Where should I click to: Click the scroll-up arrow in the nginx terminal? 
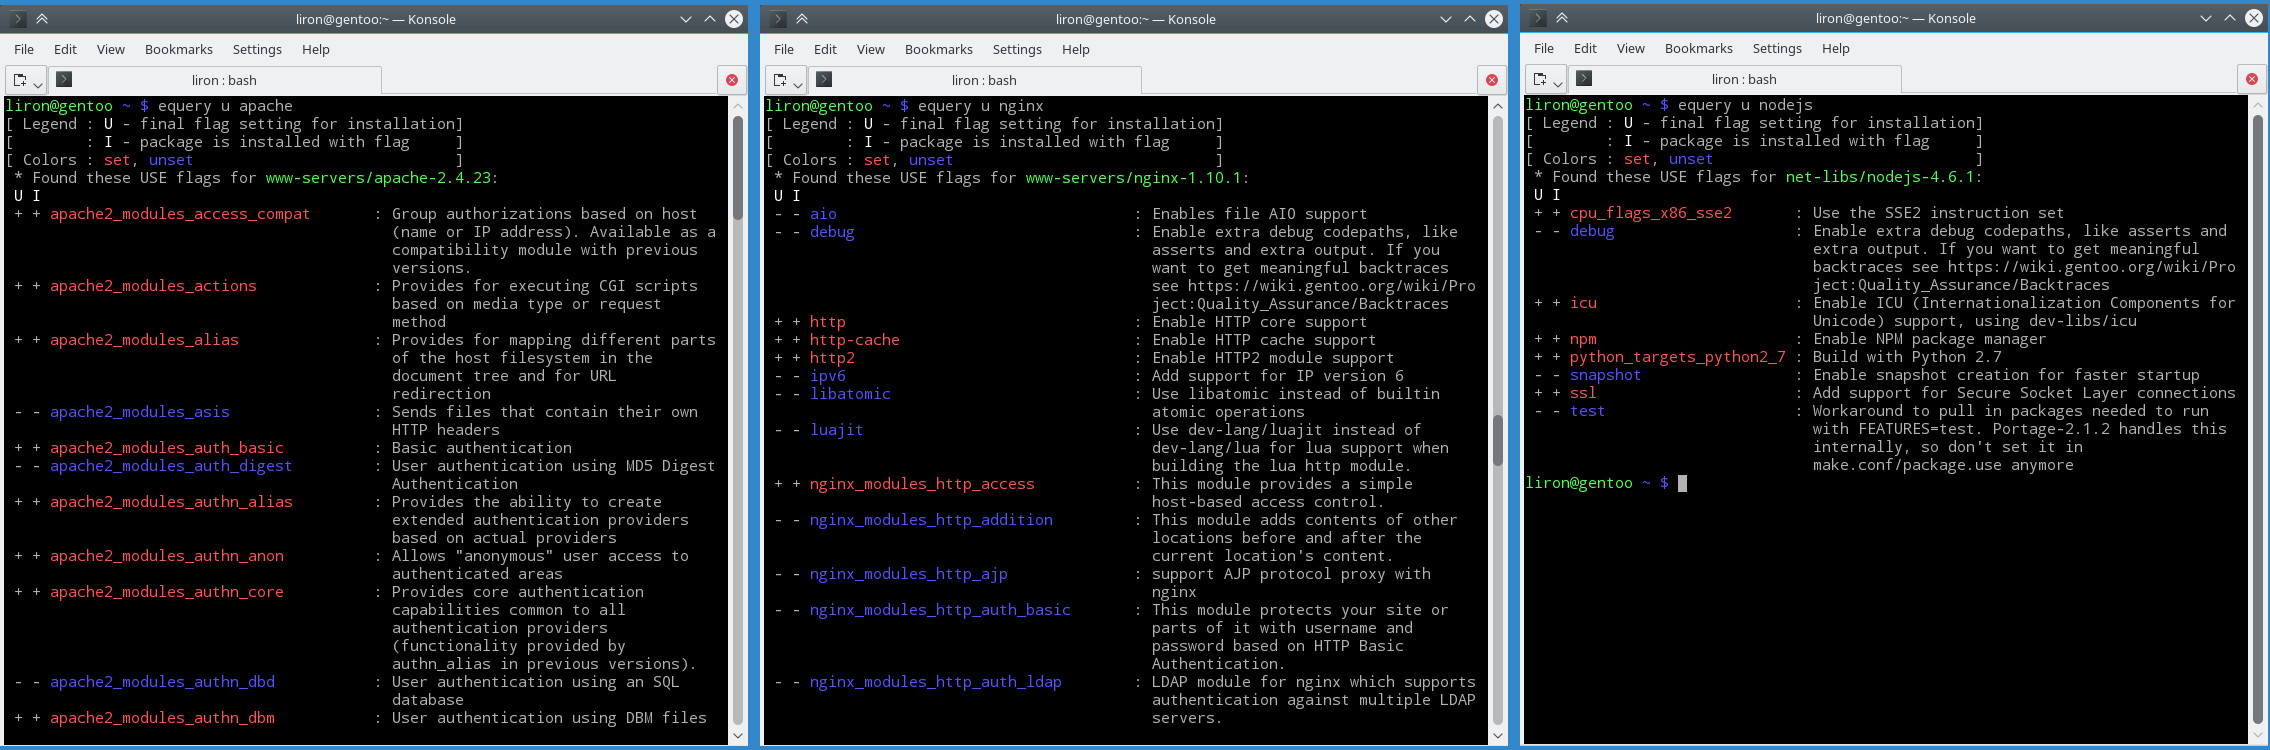(1498, 106)
